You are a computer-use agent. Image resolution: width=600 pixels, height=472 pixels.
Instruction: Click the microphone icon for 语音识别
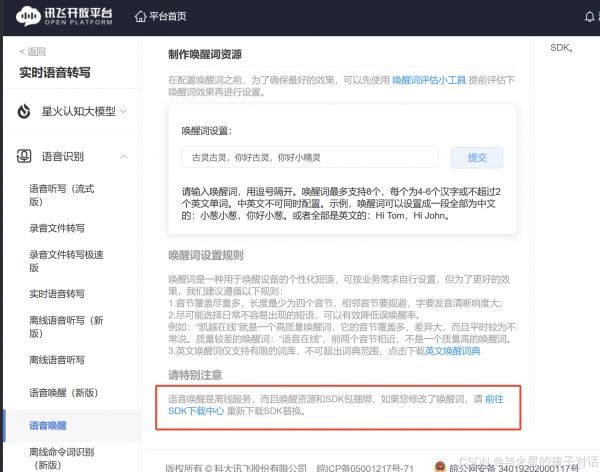(24, 156)
